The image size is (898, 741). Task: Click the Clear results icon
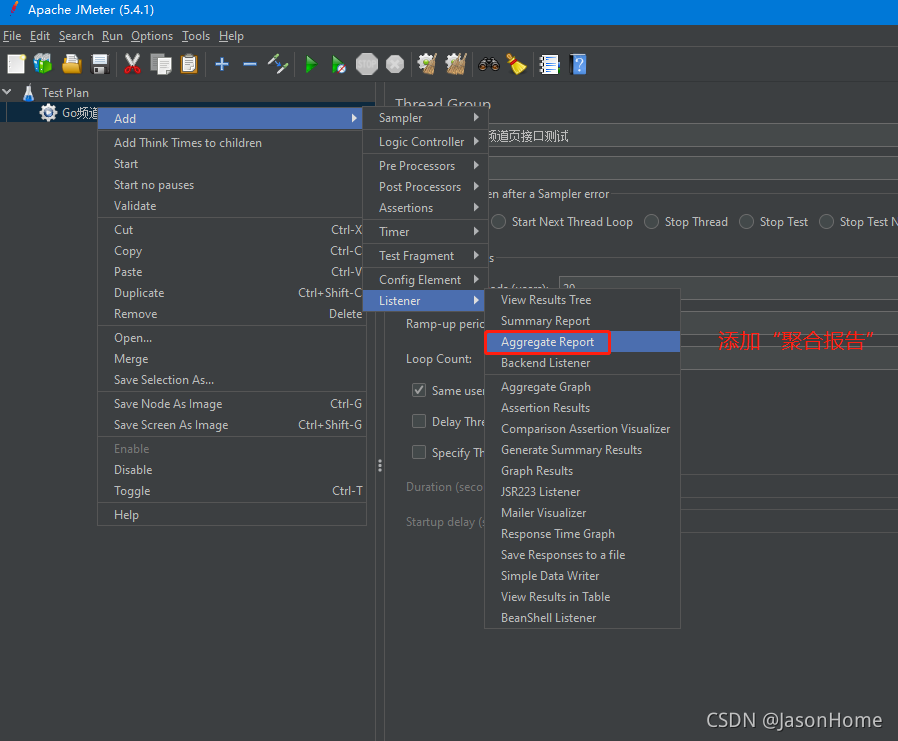tap(427, 64)
